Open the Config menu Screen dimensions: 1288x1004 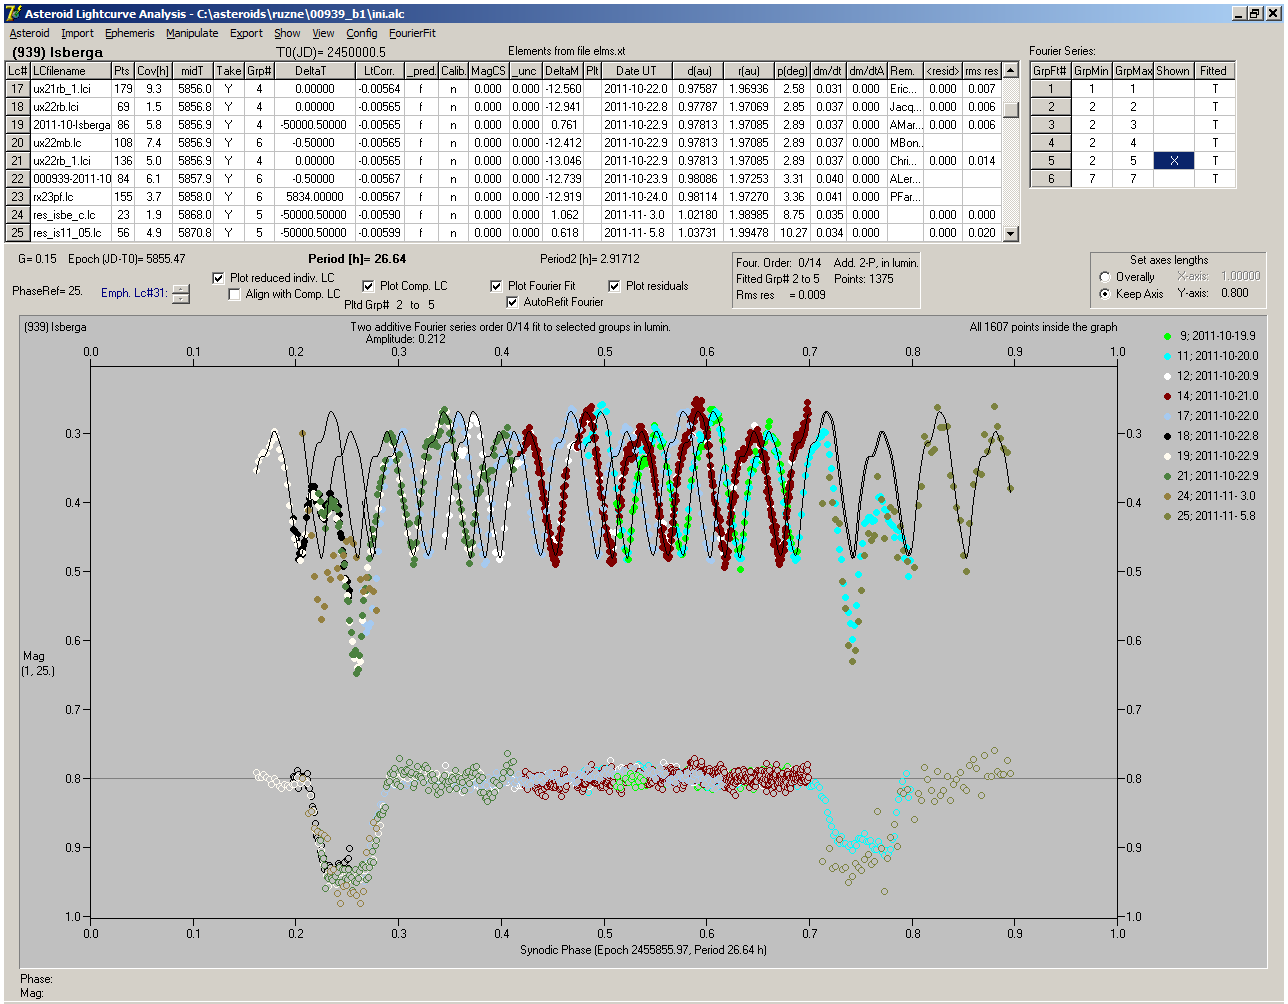point(362,33)
